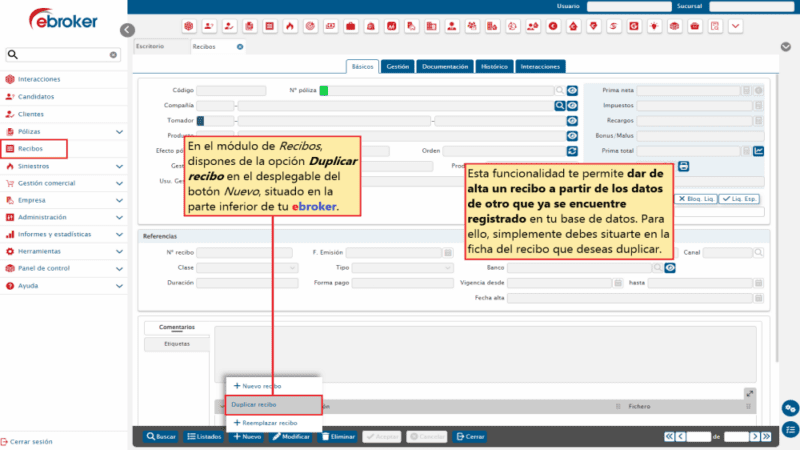Open the Tipo dropdown

point(403,268)
